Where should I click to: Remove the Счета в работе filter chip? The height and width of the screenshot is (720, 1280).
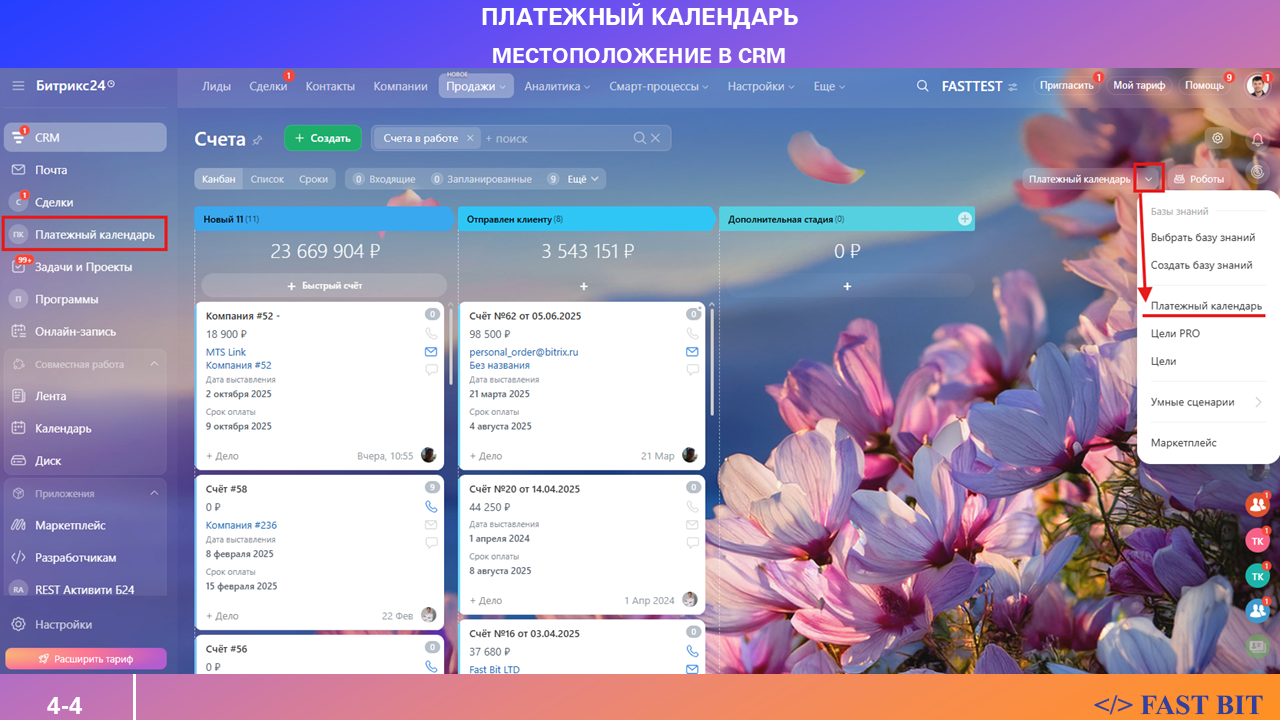471,138
